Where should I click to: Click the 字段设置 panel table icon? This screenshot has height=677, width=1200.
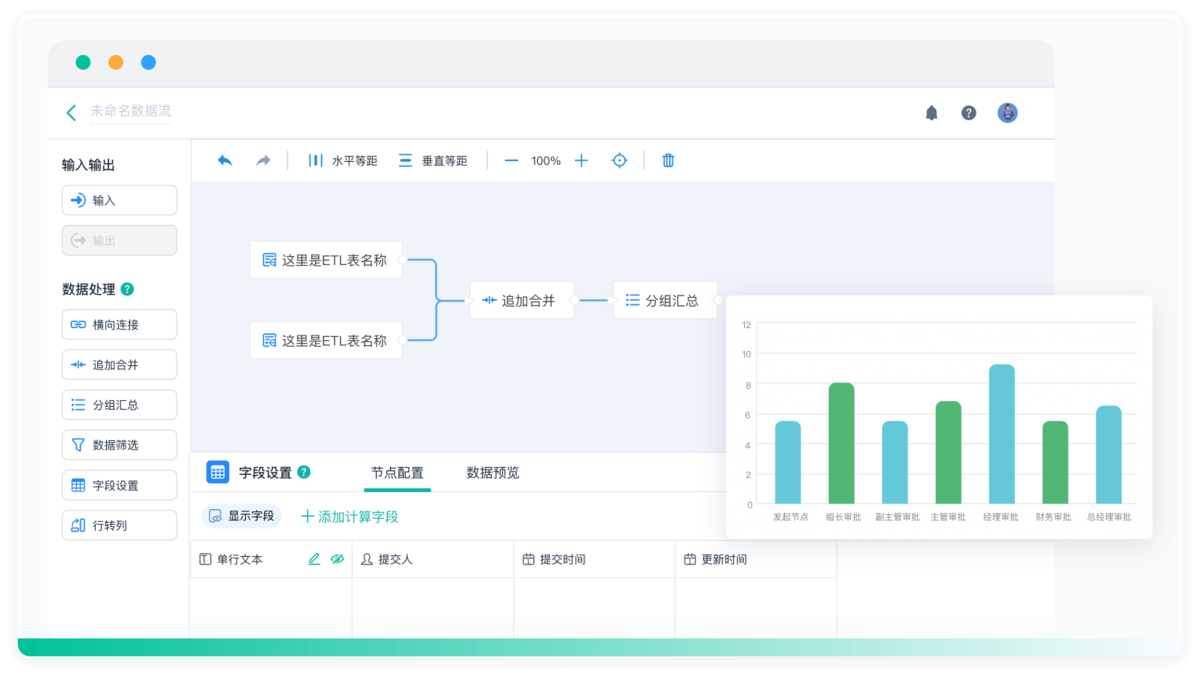[x=218, y=472]
